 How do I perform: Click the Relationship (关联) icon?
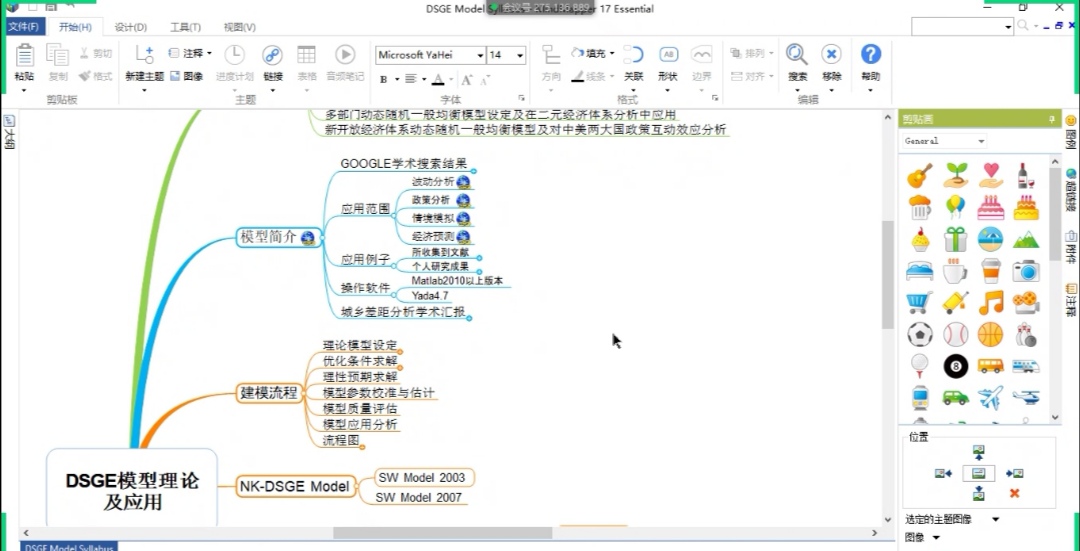633,56
